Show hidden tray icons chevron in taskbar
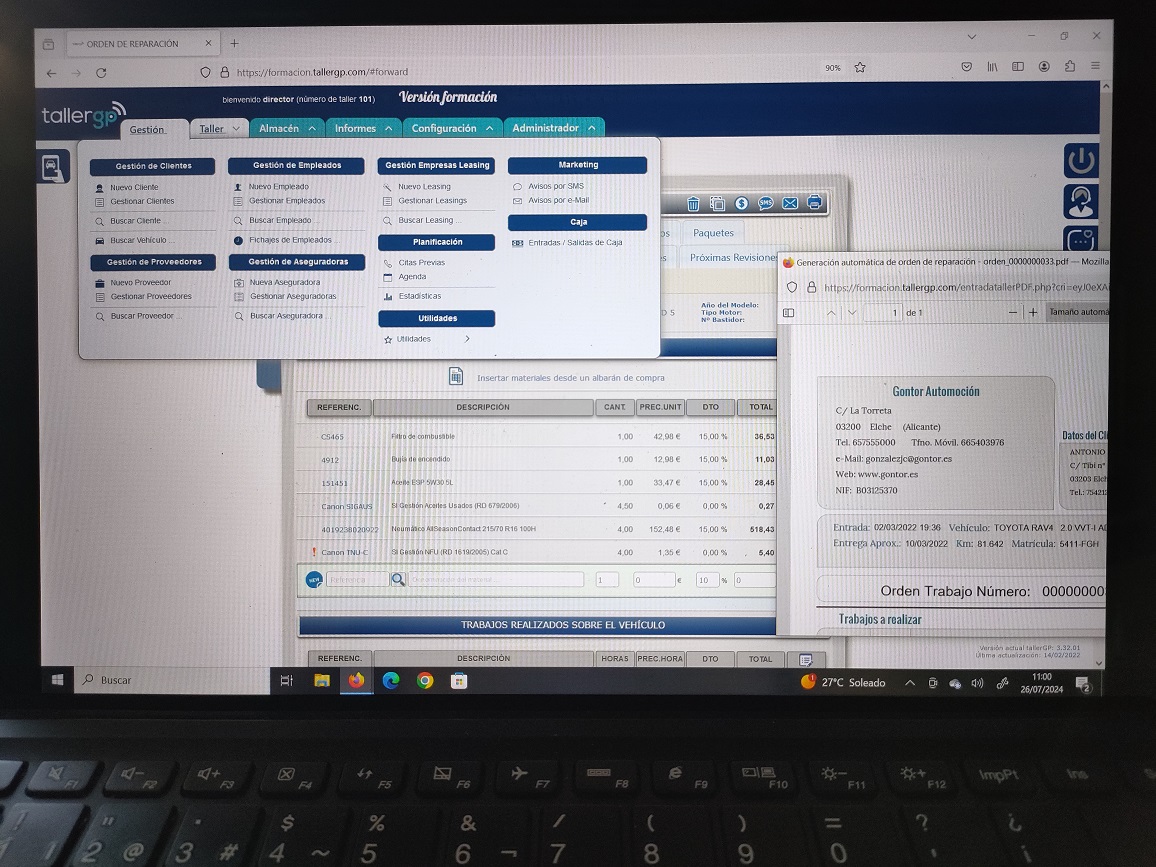The width and height of the screenshot is (1156, 867). pyautogui.click(x=910, y=683)
